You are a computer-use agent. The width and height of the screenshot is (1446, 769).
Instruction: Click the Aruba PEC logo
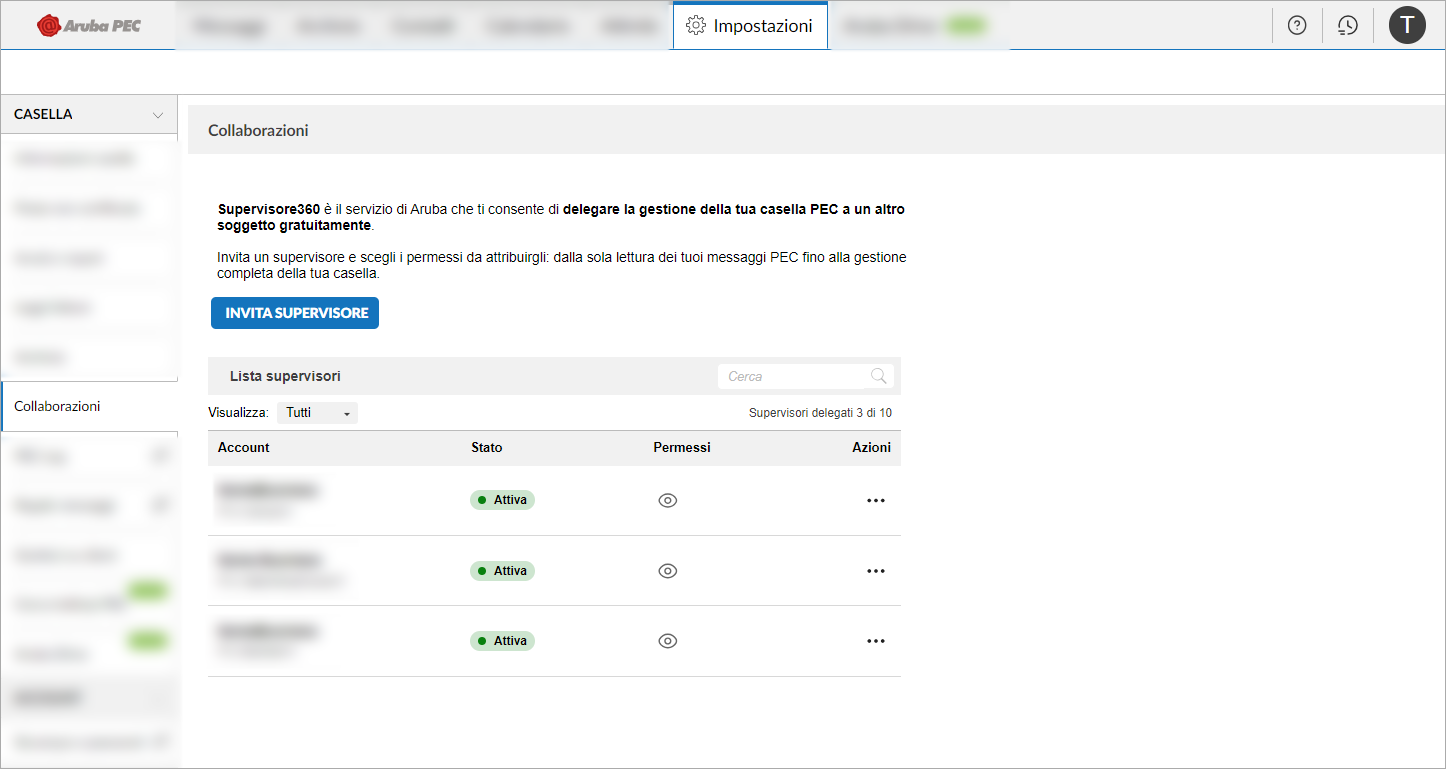tap(87, 24)
